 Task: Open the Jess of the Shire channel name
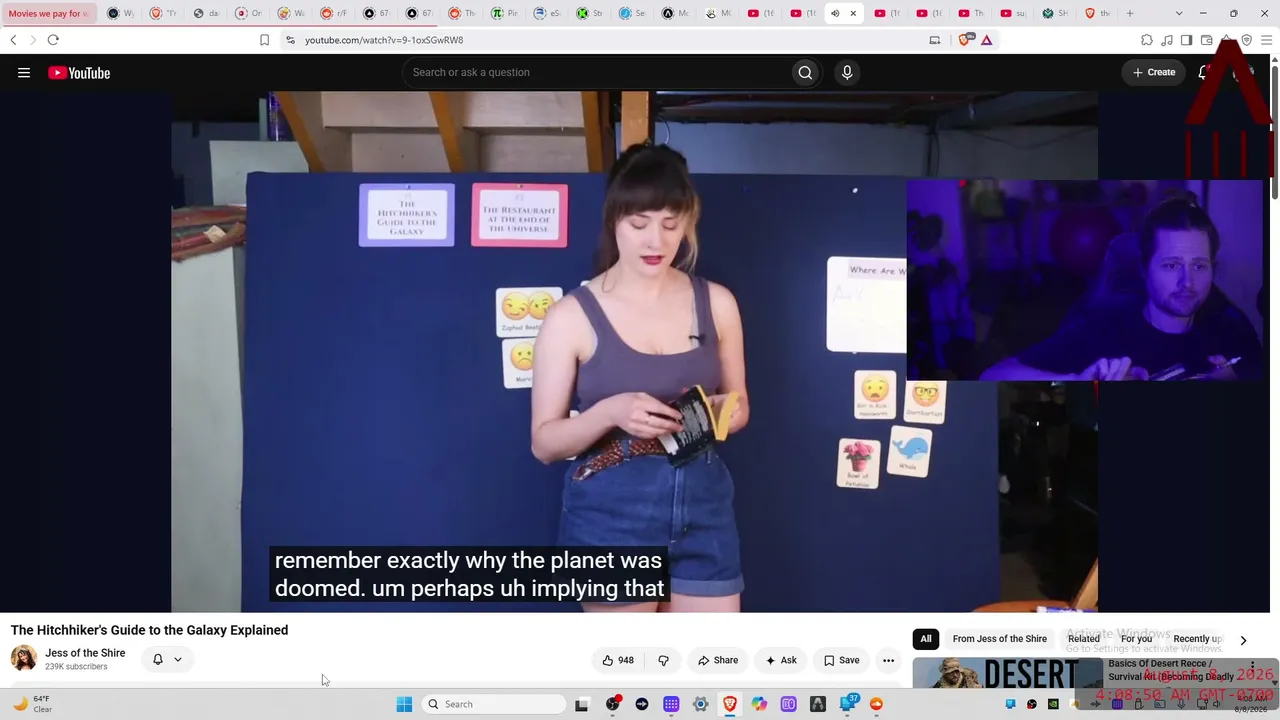(x=85, y=653)
